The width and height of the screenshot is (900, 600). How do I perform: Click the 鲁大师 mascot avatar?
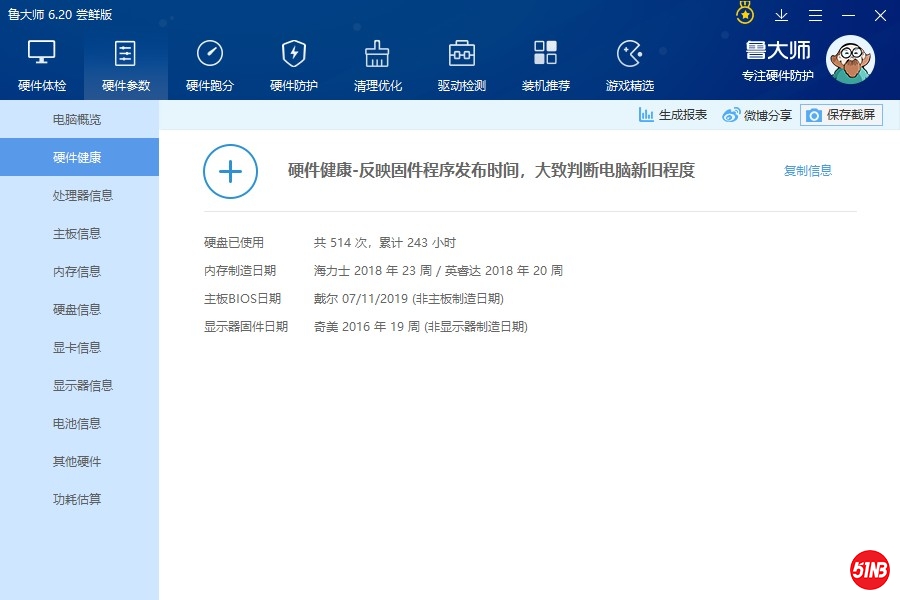pos(849,60)
